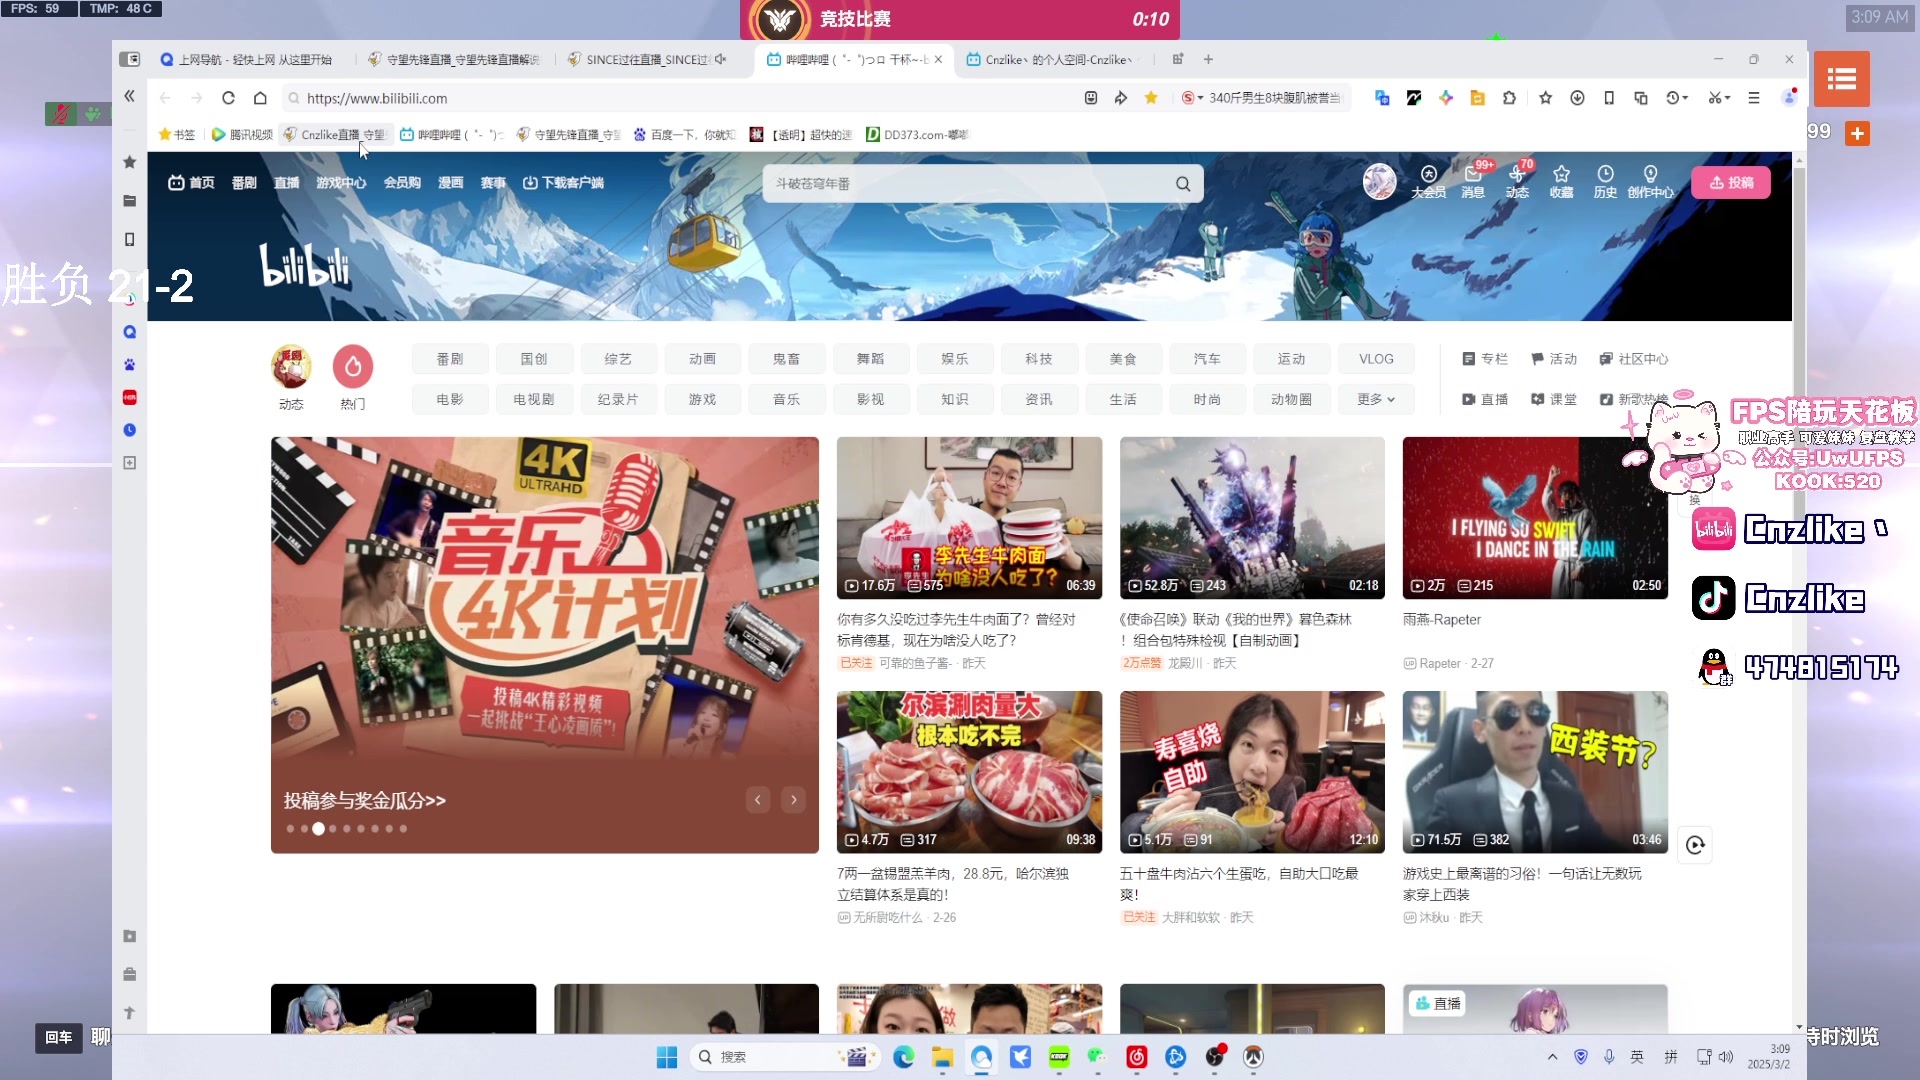Open 漫画 in Bilibili nav

[x=450, y=183]
